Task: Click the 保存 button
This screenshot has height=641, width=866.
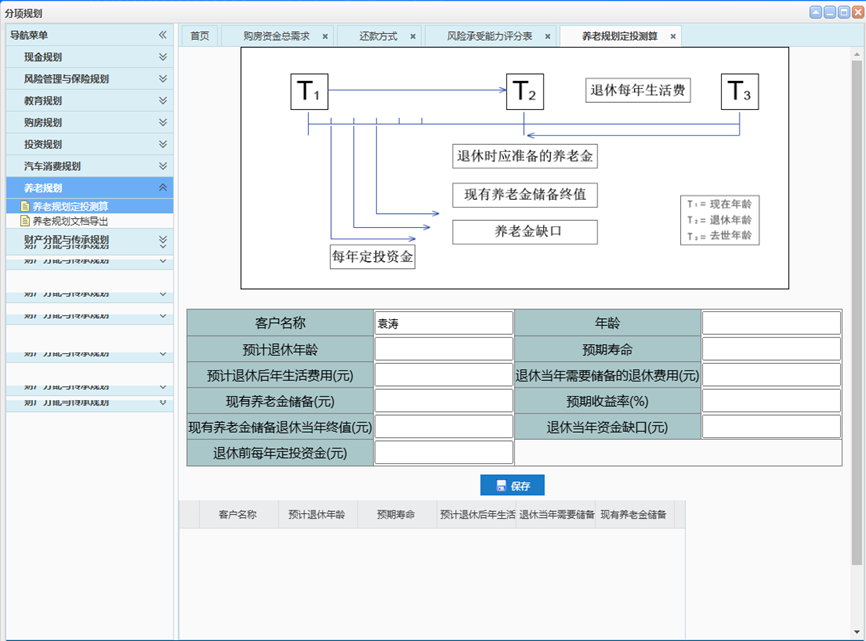Action: pos(512,486)
